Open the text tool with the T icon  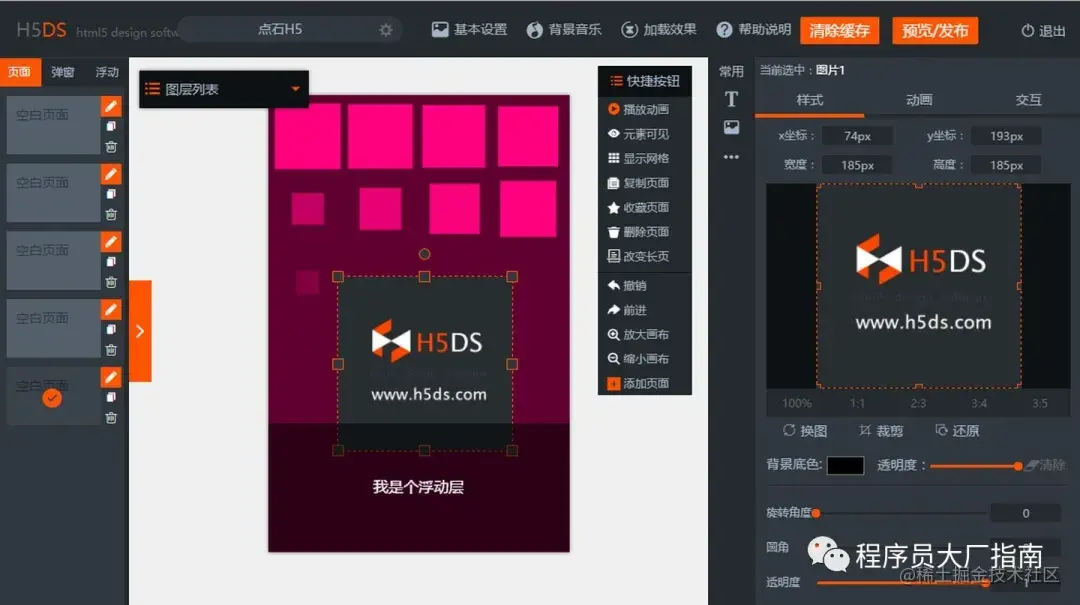(731, 99)
